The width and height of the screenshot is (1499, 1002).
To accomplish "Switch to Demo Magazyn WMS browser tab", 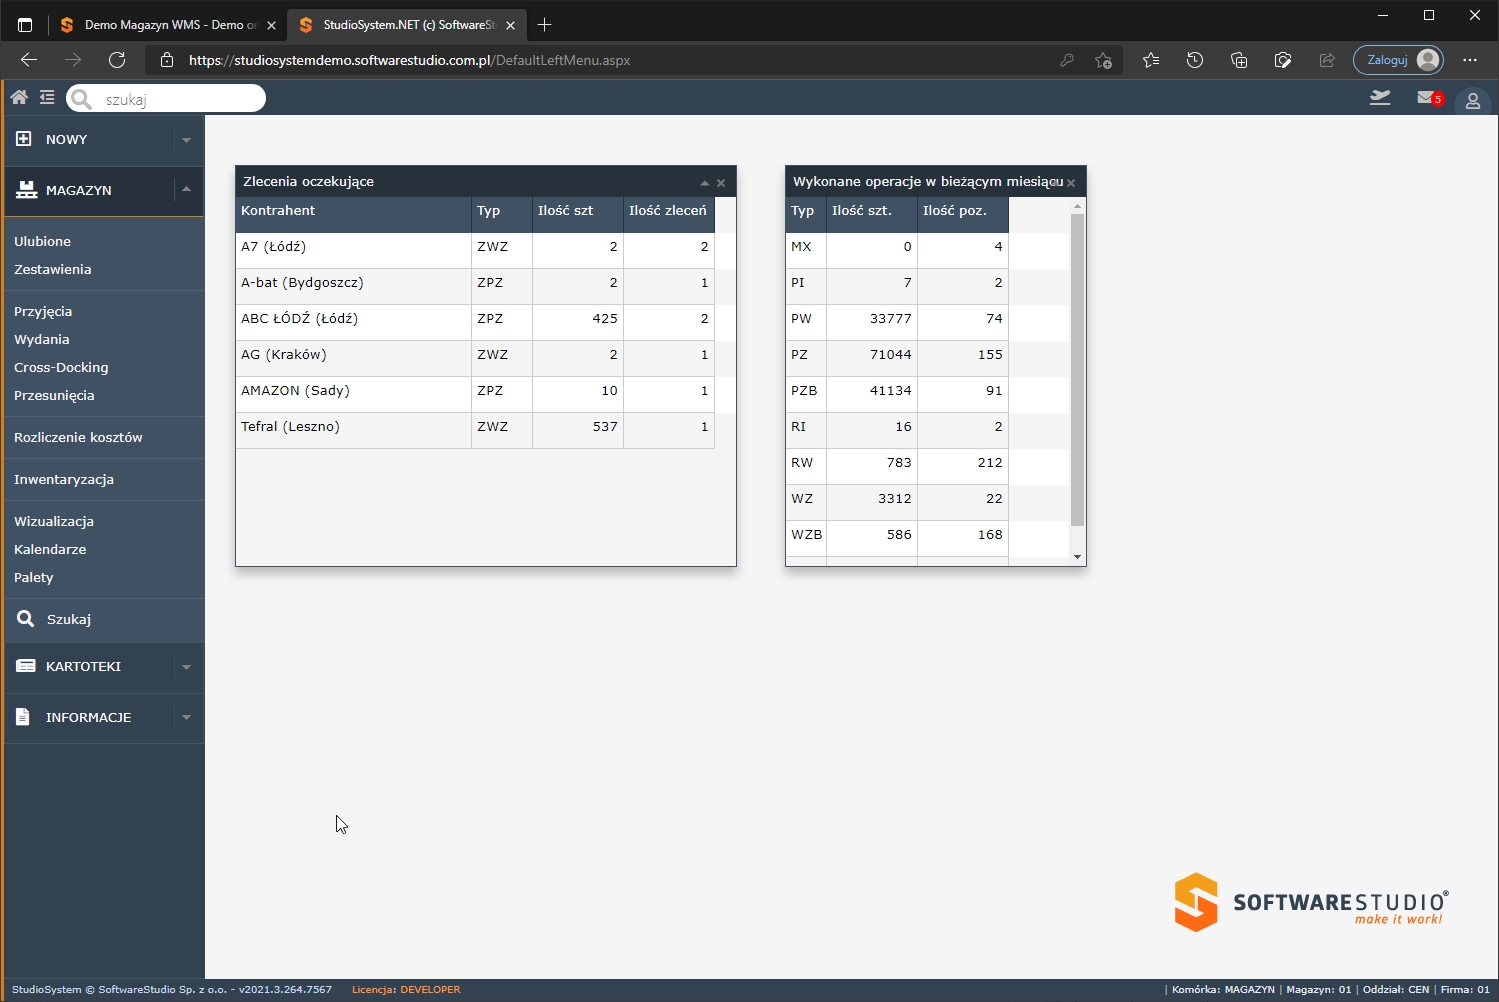I will (160, 25).
